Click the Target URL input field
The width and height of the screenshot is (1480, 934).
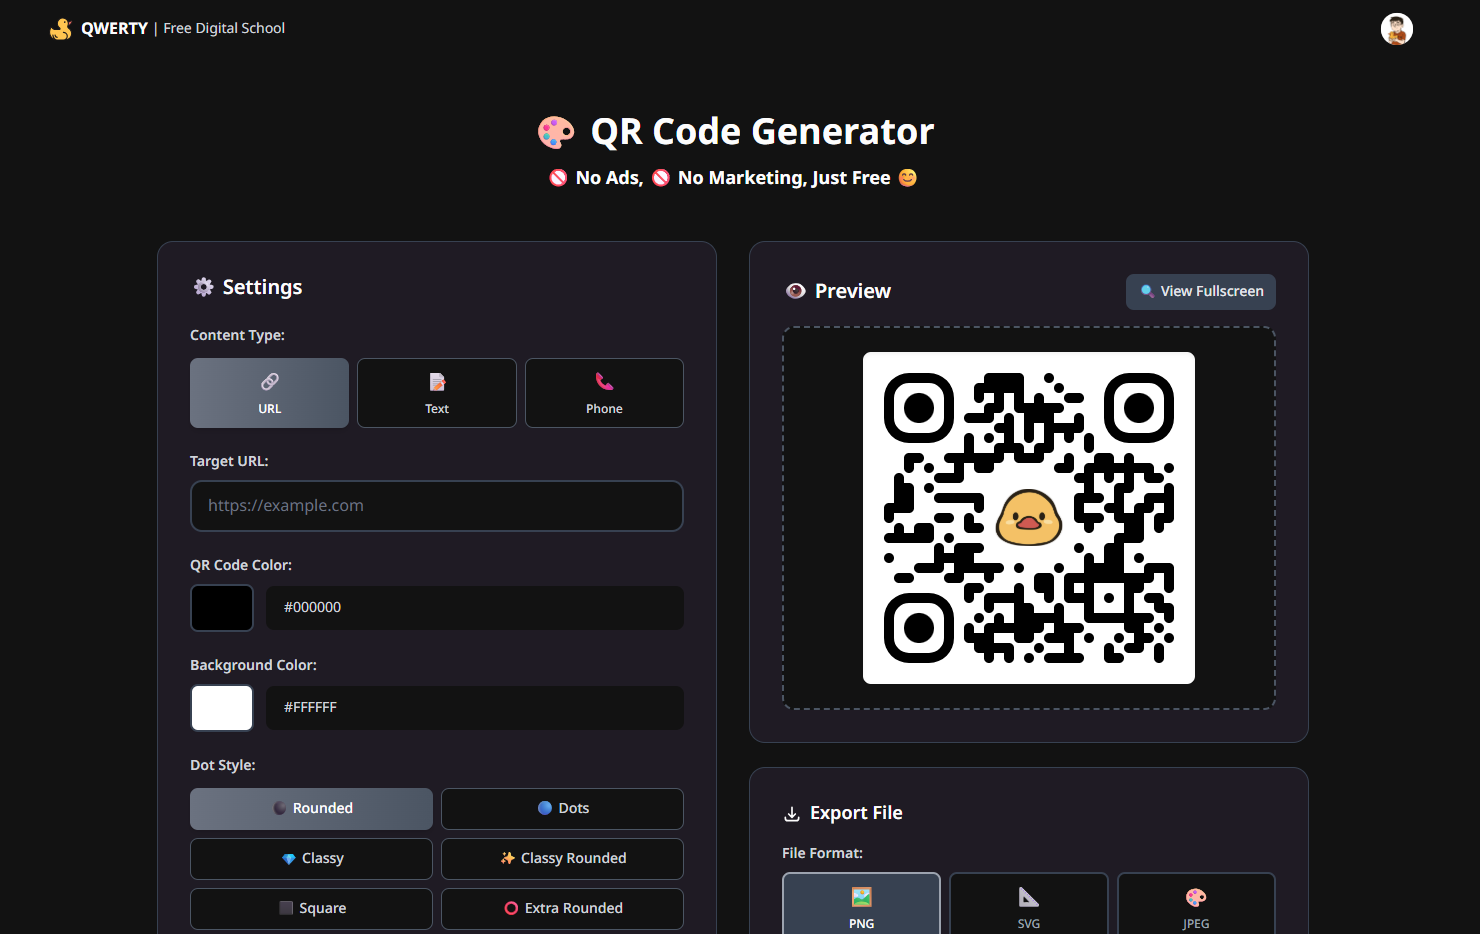click(437, 506)
